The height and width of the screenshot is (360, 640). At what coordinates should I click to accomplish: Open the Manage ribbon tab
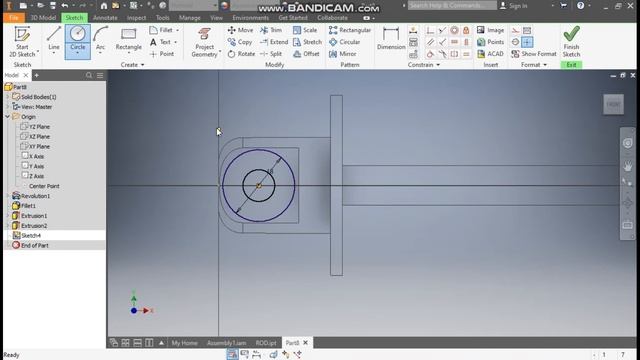tap(190, 18)
